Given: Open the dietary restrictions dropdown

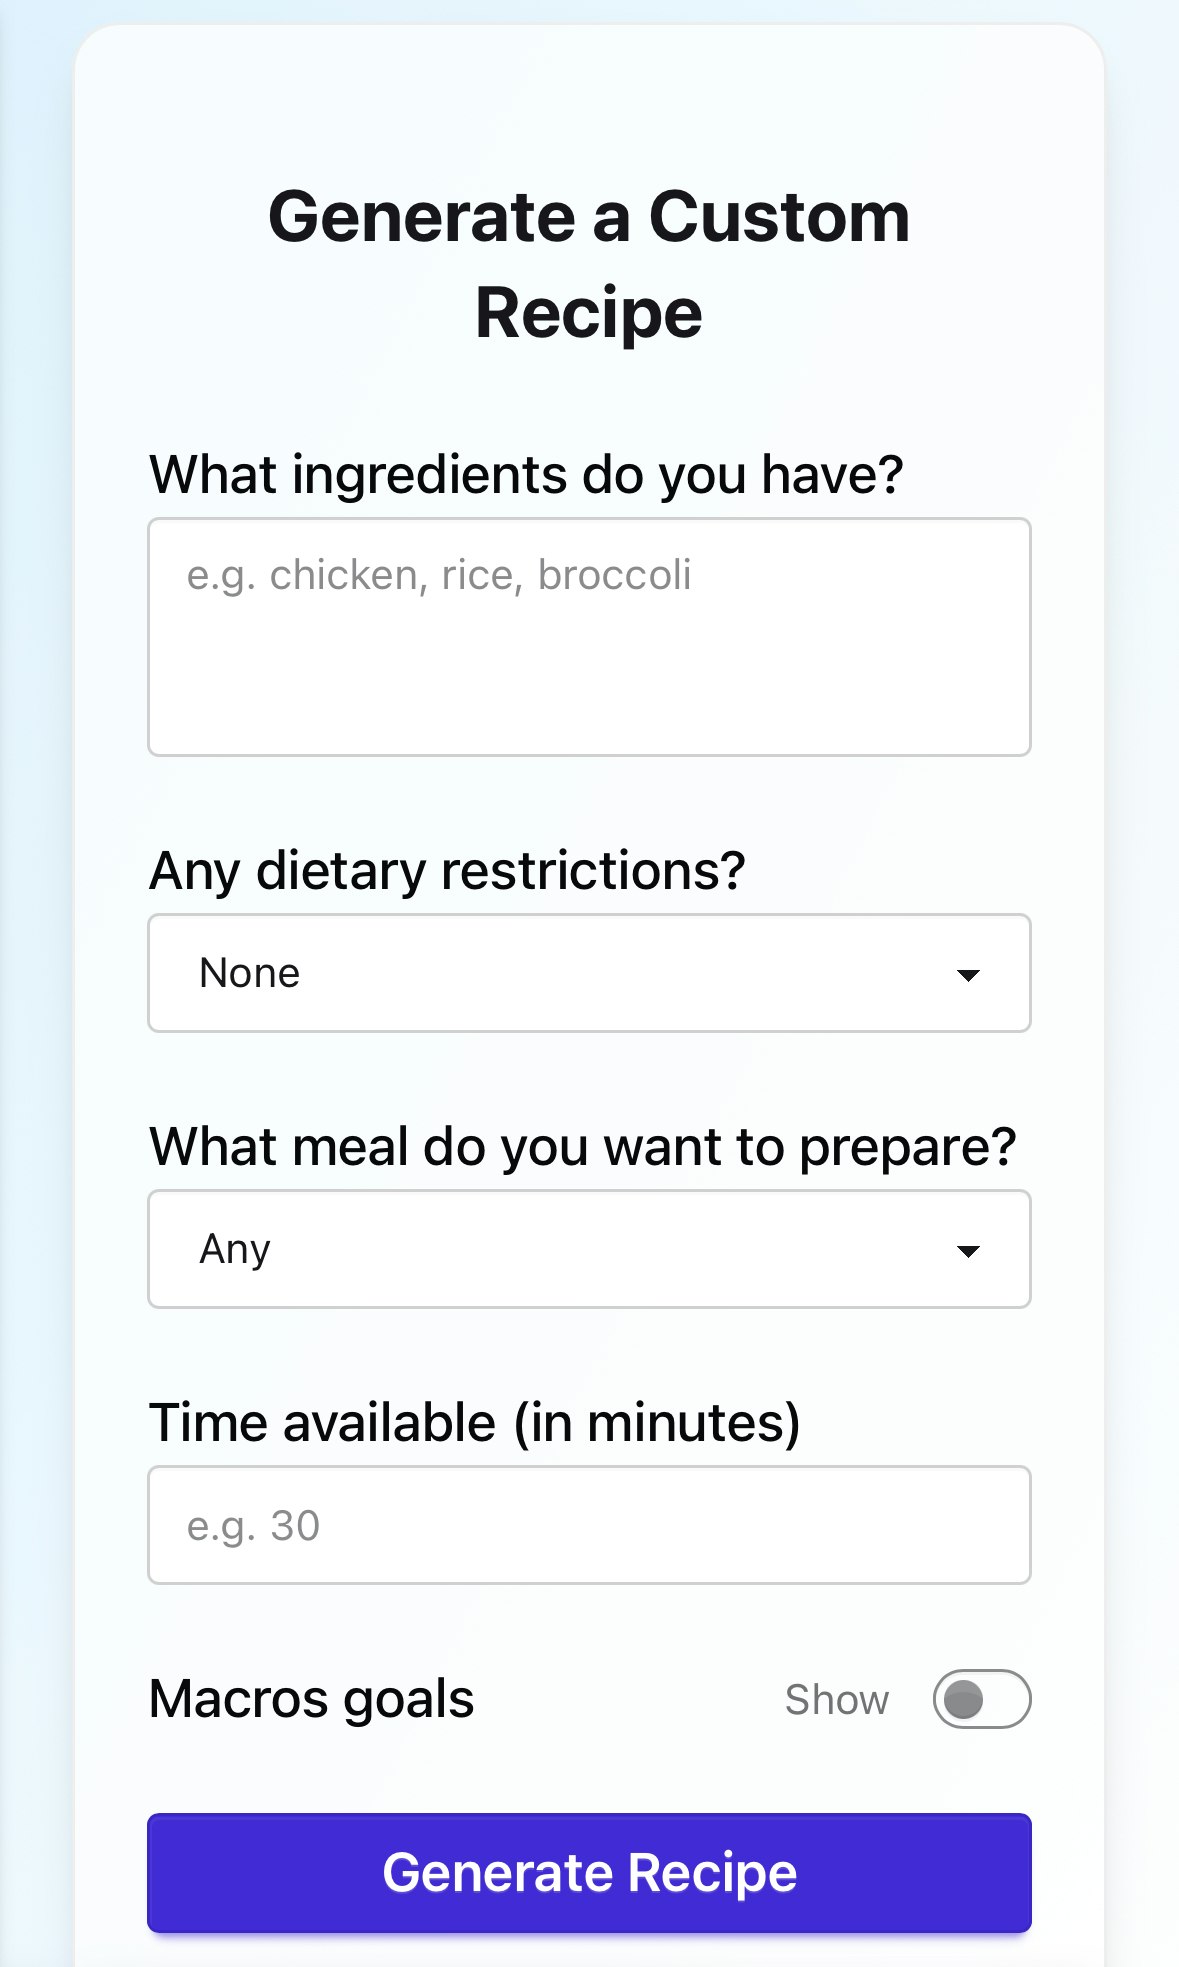Looking at the screenshot, I should pos(589,973).
